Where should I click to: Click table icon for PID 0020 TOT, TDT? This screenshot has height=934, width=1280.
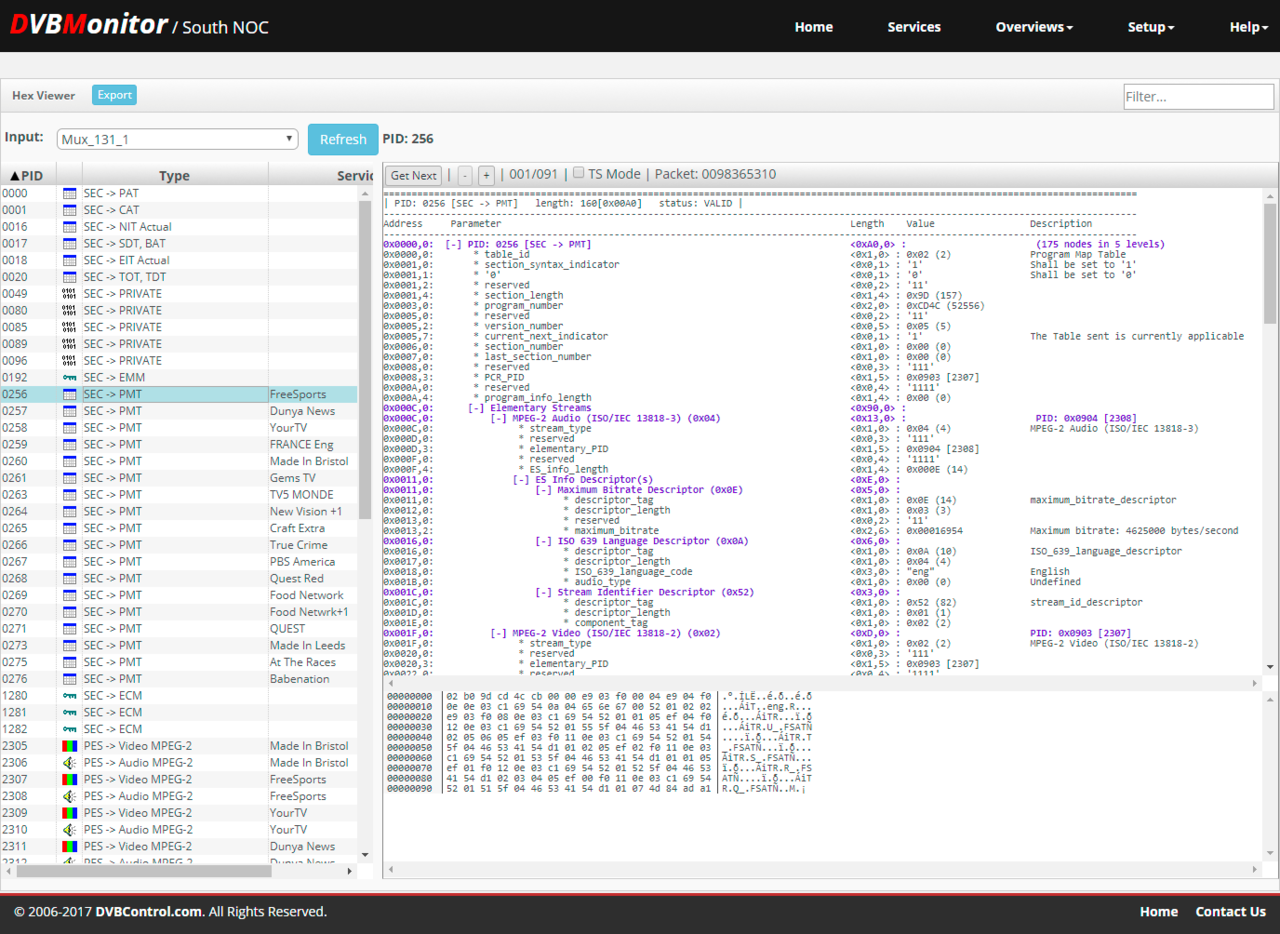pyautogui.click(x=70, y=277)
